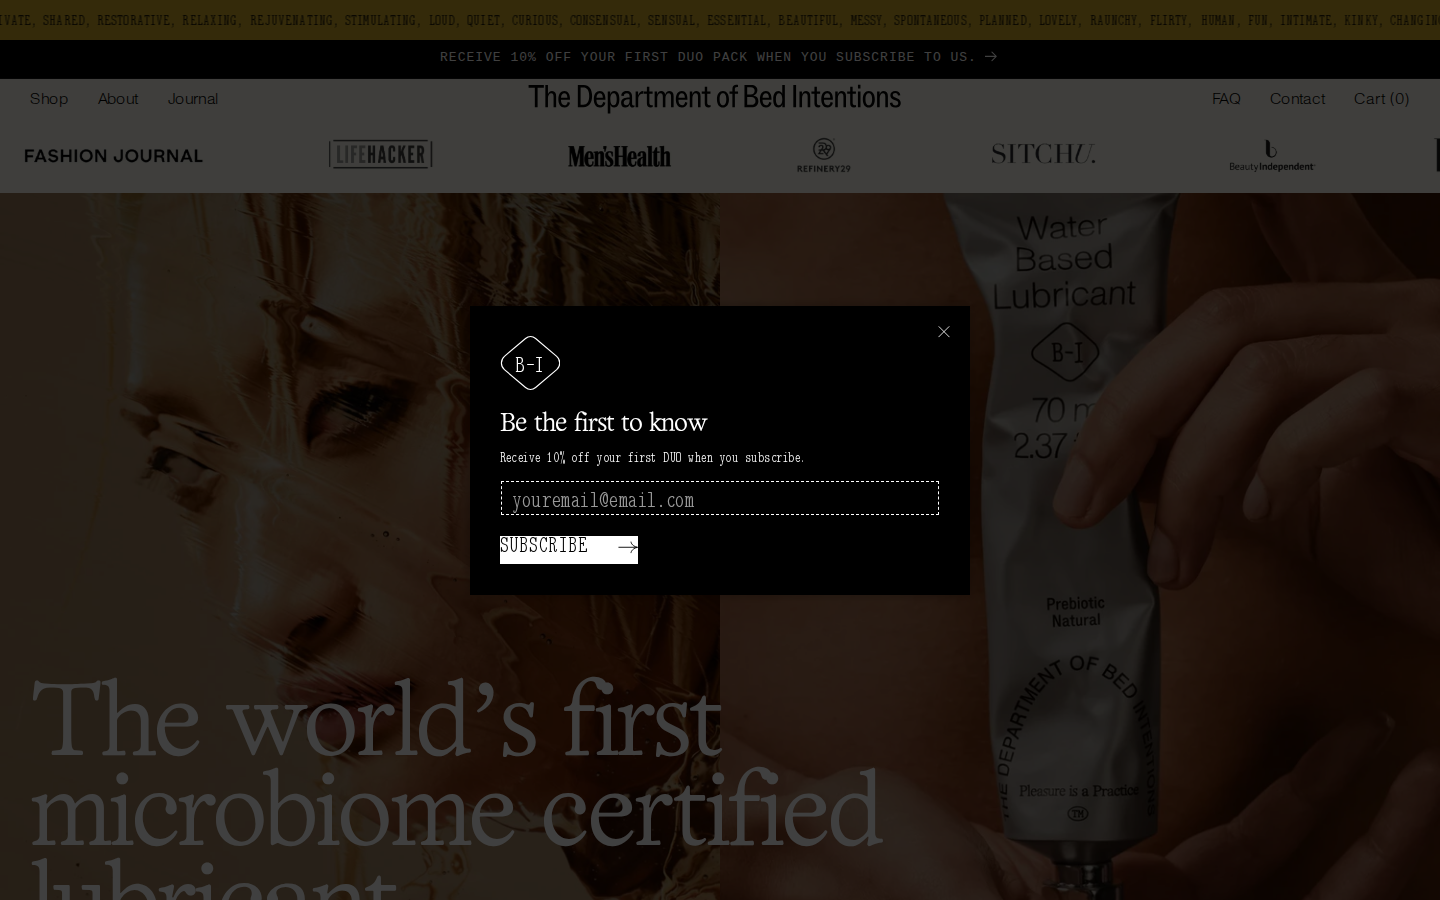The image size is (1440, 900).
Task: Open the FAQ page
Action: (1226, 98)
